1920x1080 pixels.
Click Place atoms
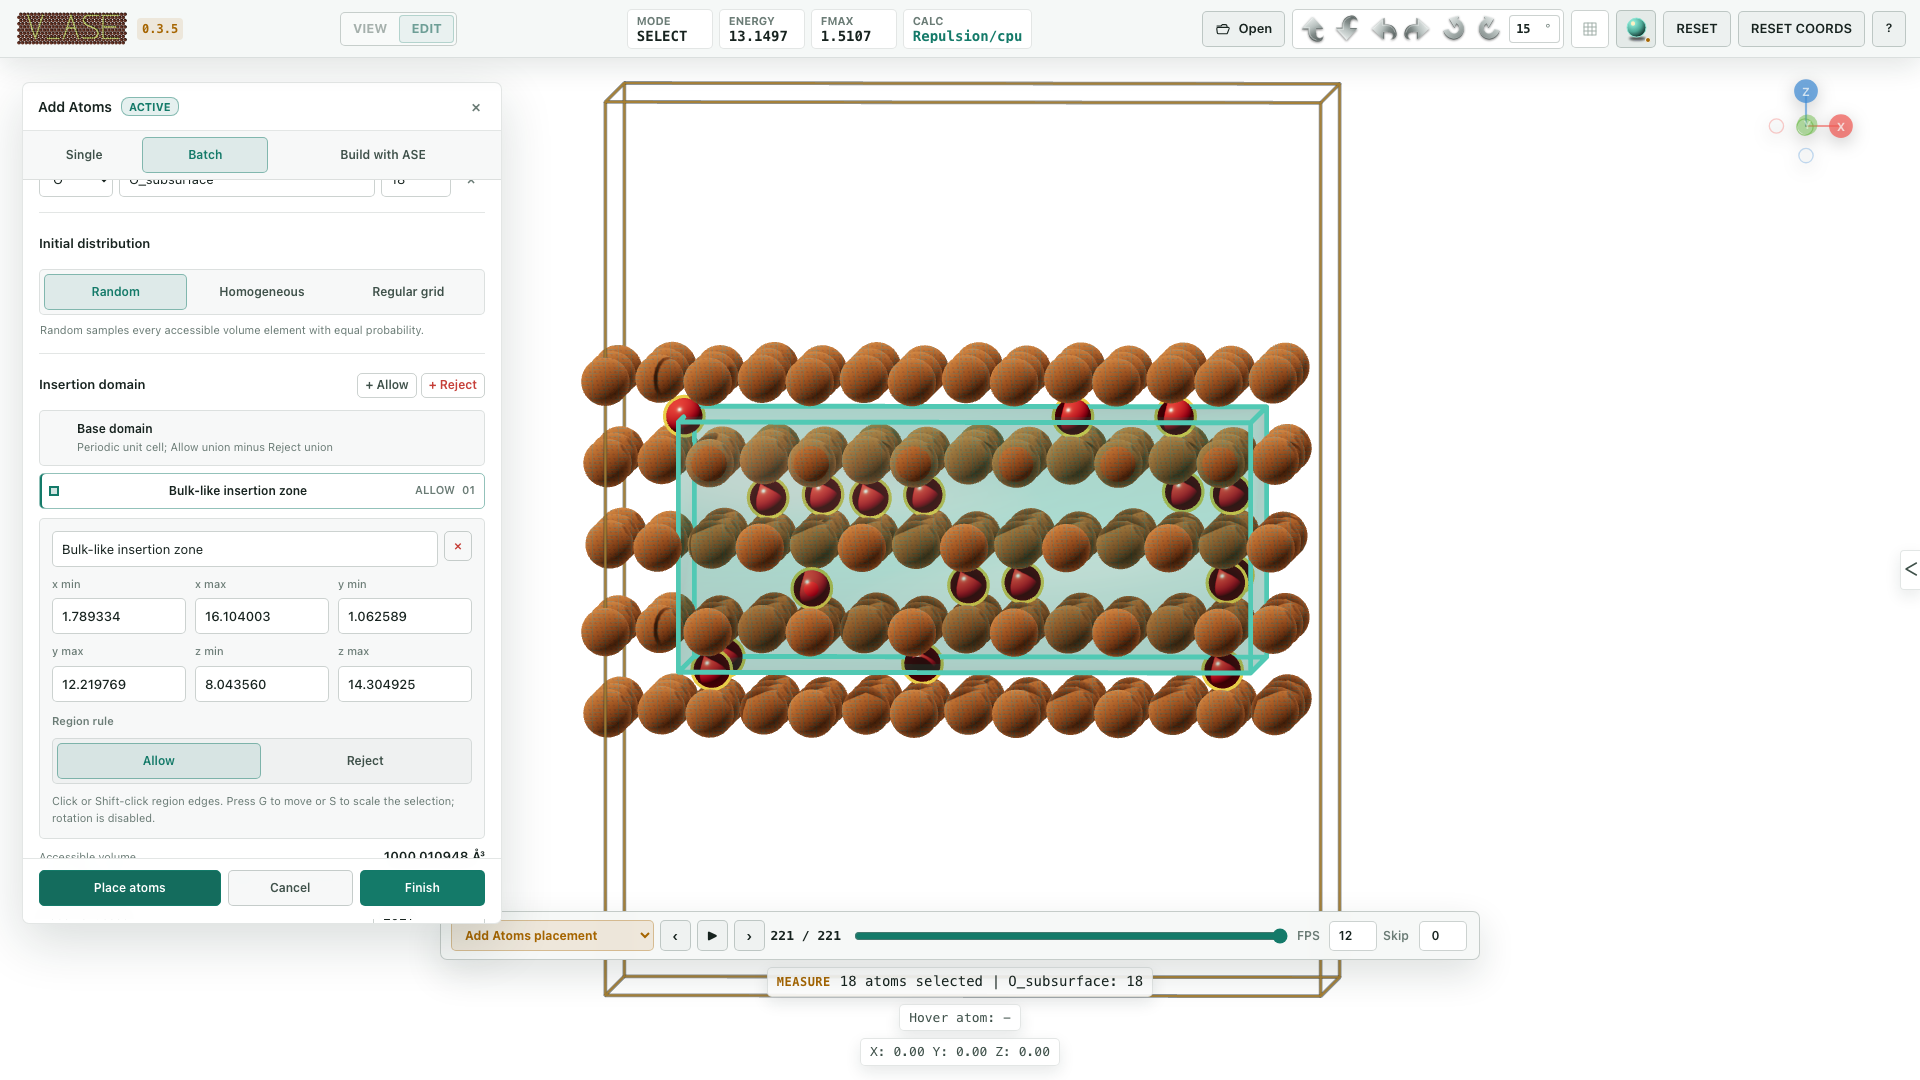click(x=130, y=888)
